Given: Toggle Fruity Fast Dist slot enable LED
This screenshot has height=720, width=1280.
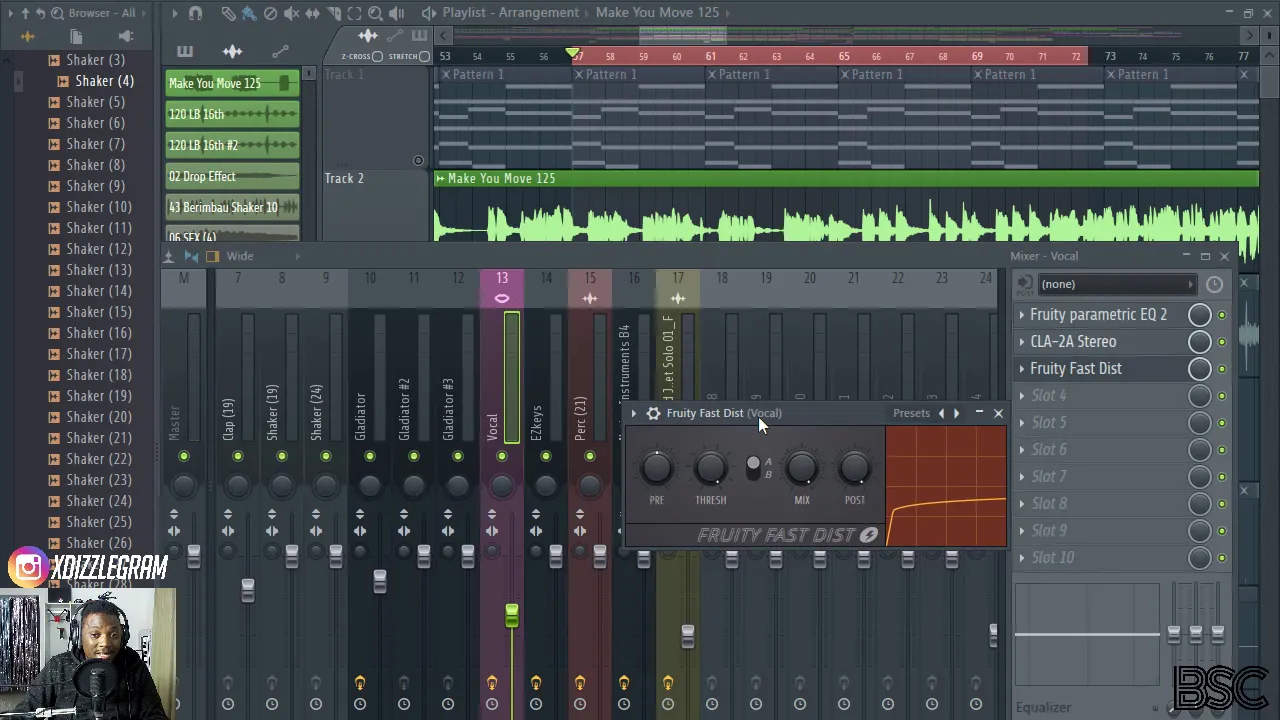Looking at the screenshot, I should tap(1222, 369).
